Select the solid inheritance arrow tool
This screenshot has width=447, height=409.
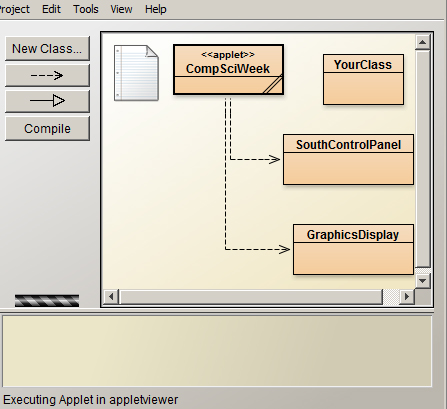[x=47, y=101]
